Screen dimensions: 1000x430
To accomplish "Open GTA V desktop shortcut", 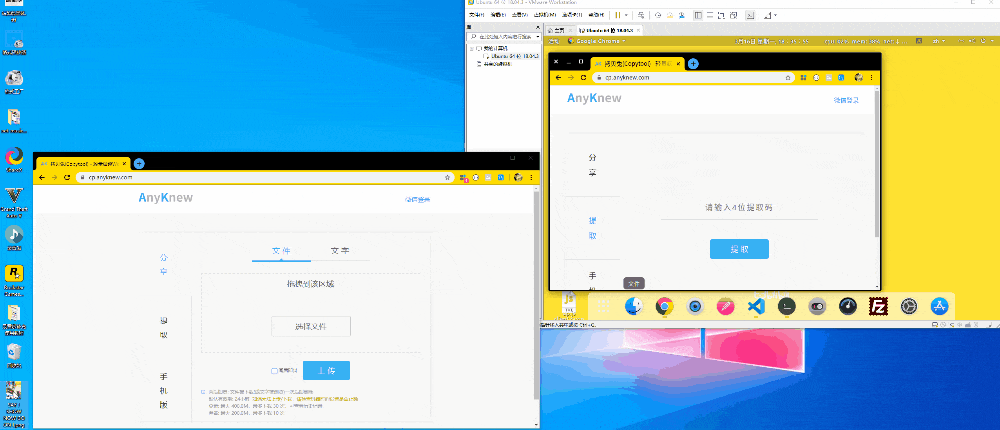I will (14, 199).
